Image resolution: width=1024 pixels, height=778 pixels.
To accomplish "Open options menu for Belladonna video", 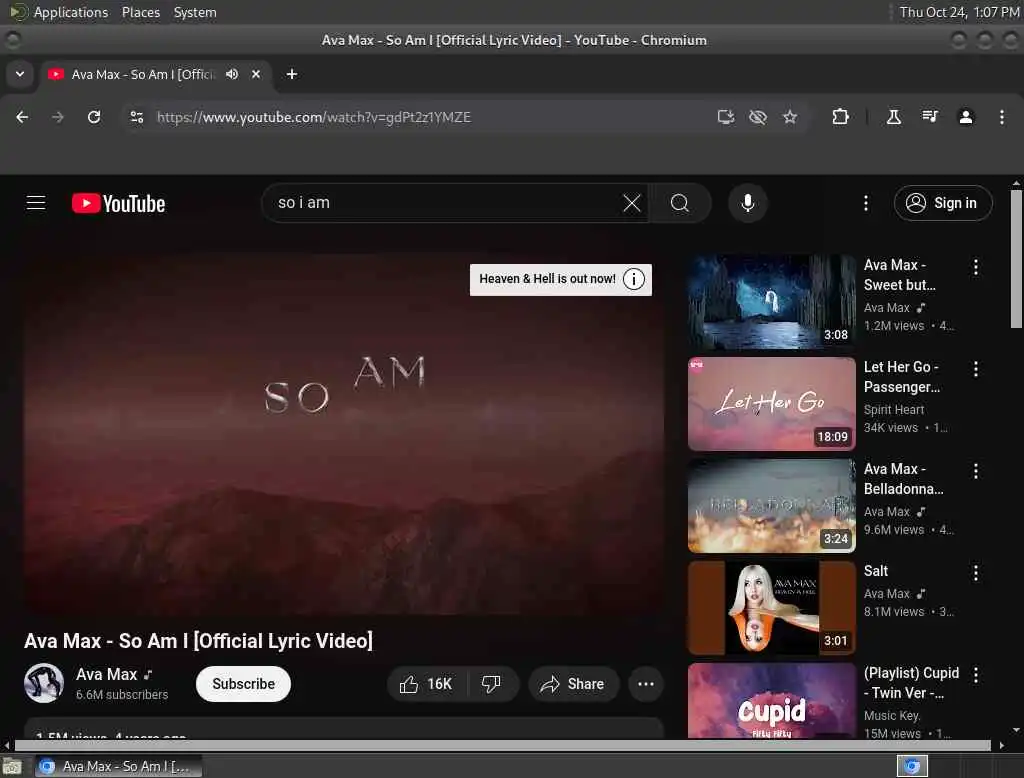I will [x=976, y=471].
